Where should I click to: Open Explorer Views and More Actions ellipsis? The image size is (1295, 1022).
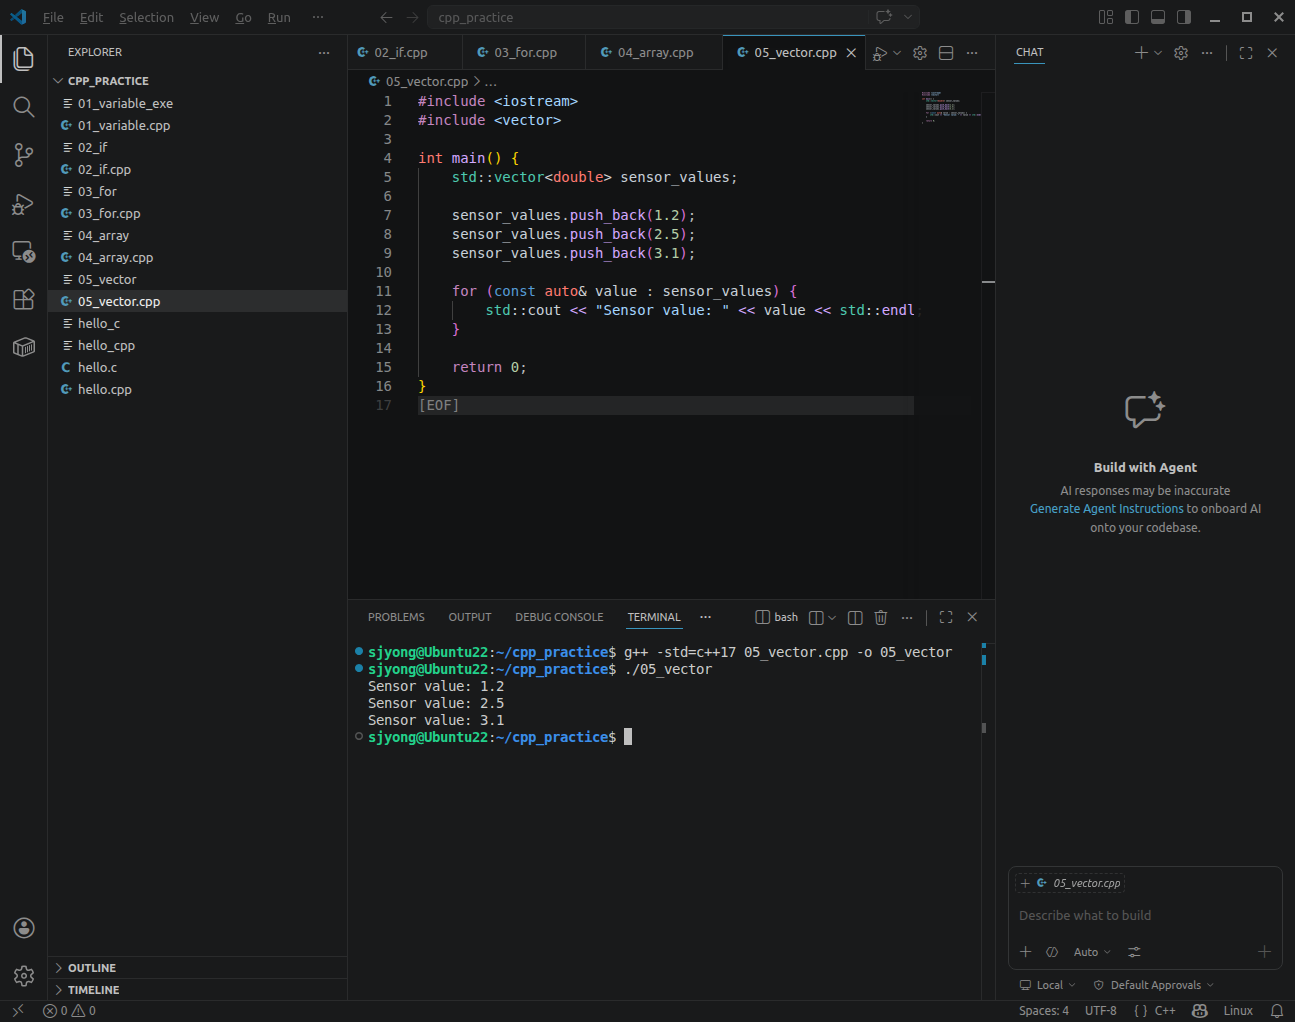[x=323, y=52]
